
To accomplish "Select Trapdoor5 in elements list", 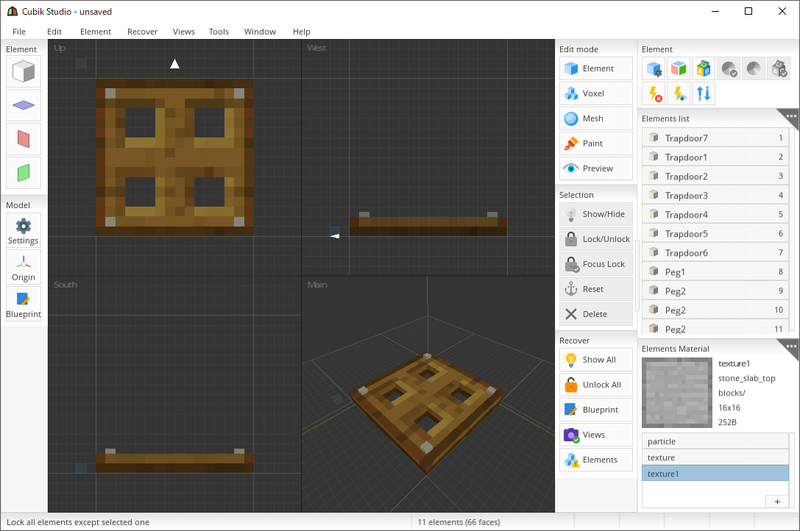I will 715,234.
